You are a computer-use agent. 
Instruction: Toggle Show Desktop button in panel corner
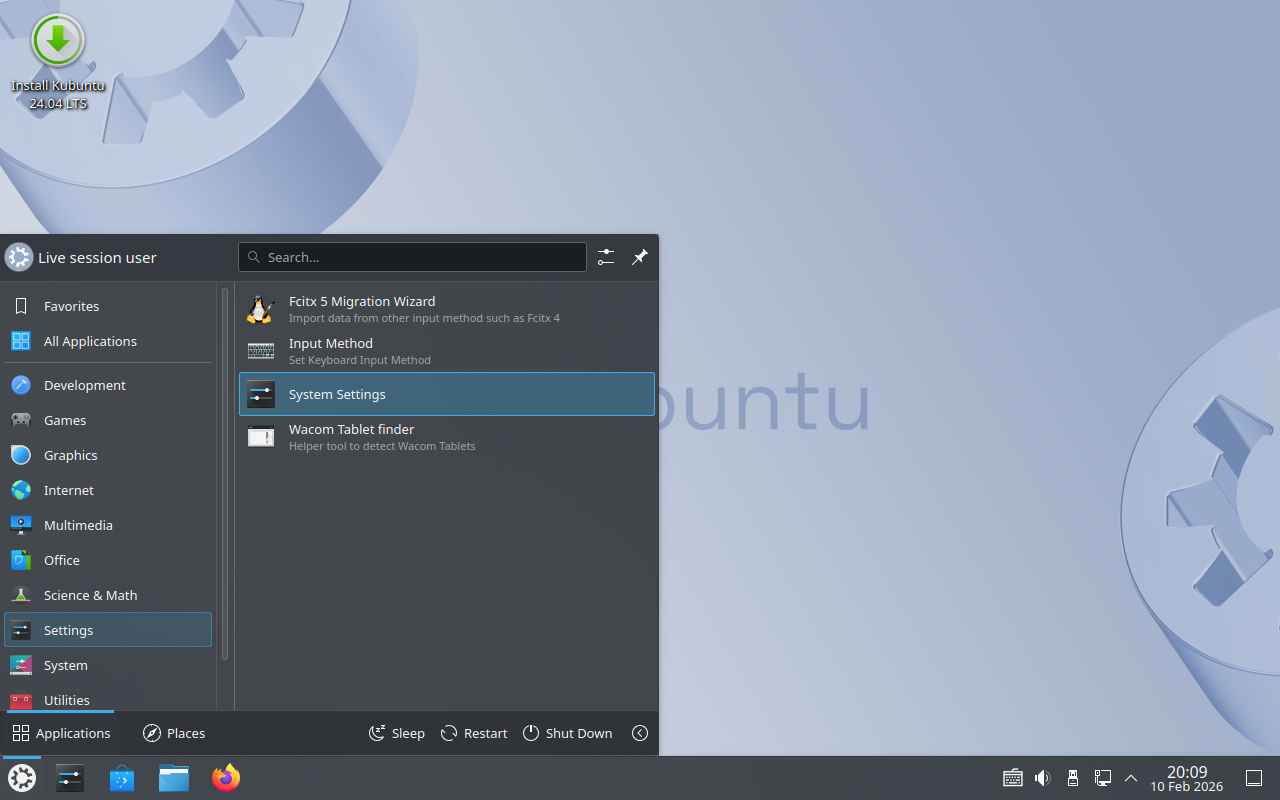(1253, 778)
